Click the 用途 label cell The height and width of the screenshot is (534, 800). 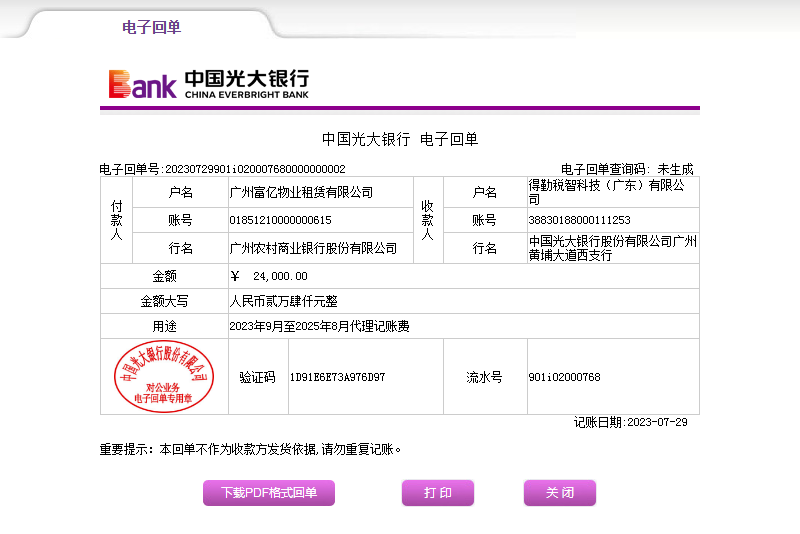(164, 326)
